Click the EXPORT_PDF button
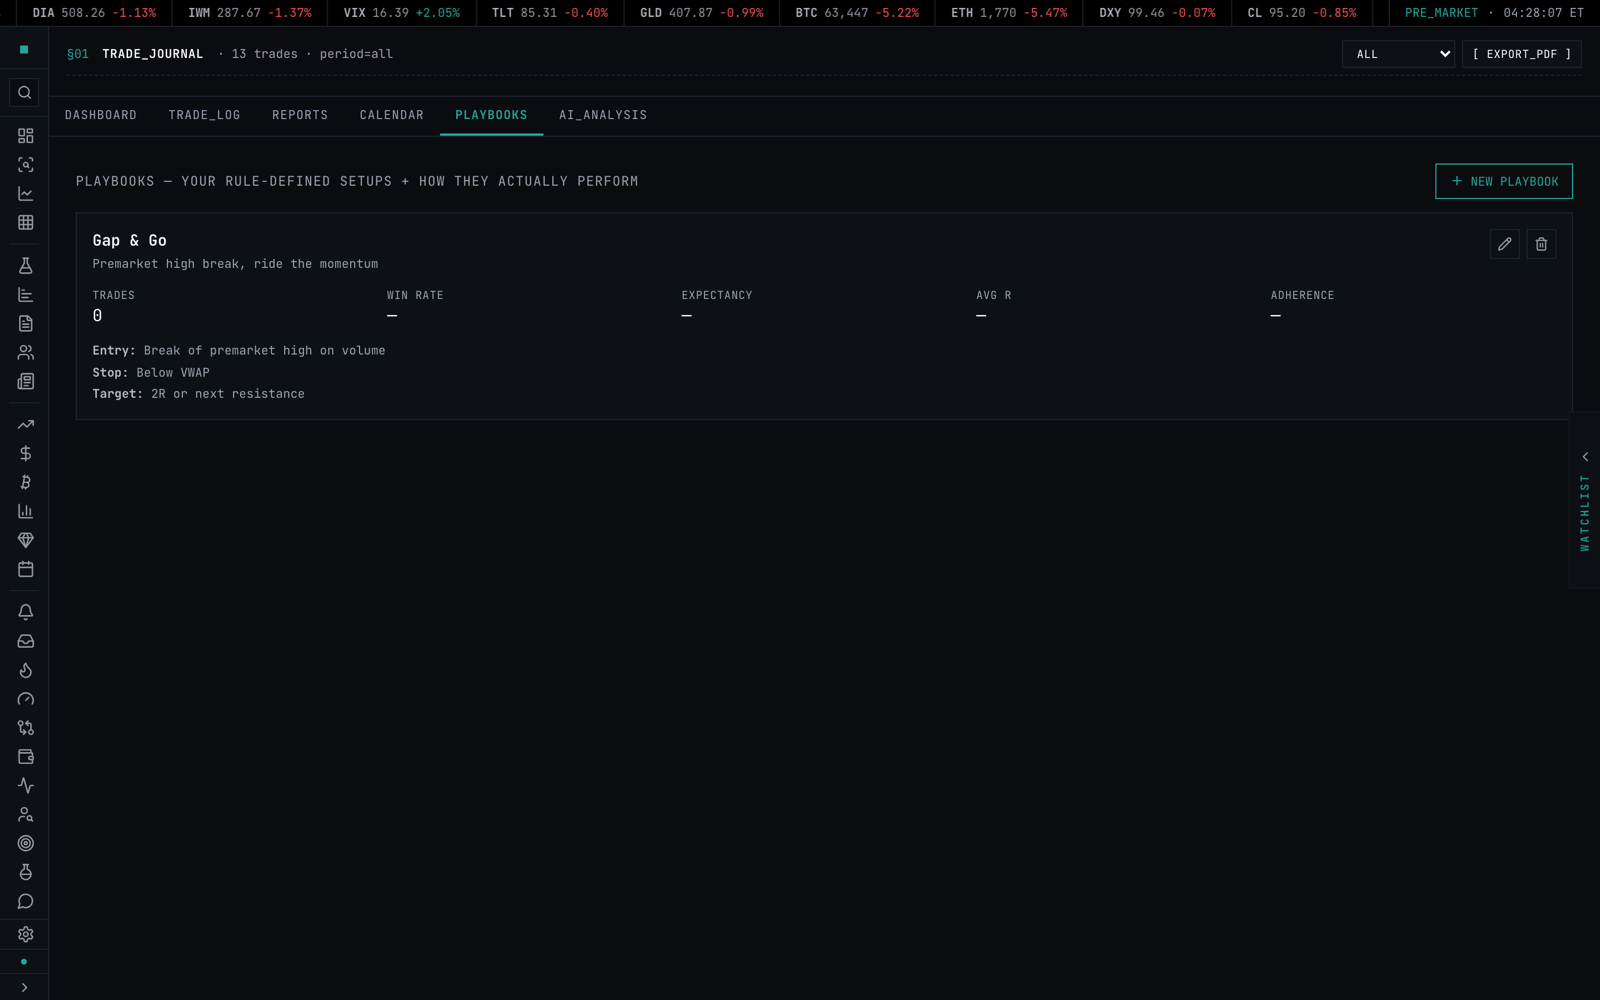The image size is (1600, 1000). point(1521,54)
